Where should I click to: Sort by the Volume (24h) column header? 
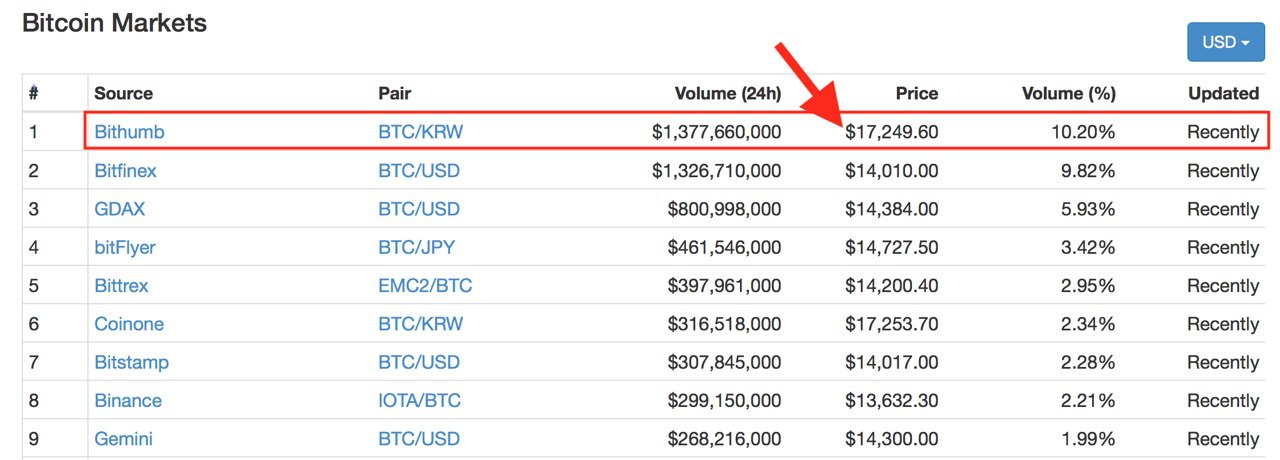click(728, 93)
